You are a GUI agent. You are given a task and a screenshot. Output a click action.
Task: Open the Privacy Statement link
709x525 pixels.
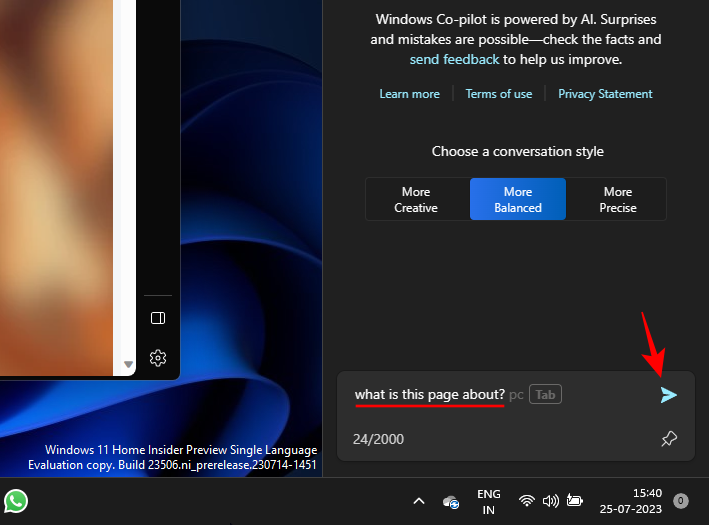(605, 94)
